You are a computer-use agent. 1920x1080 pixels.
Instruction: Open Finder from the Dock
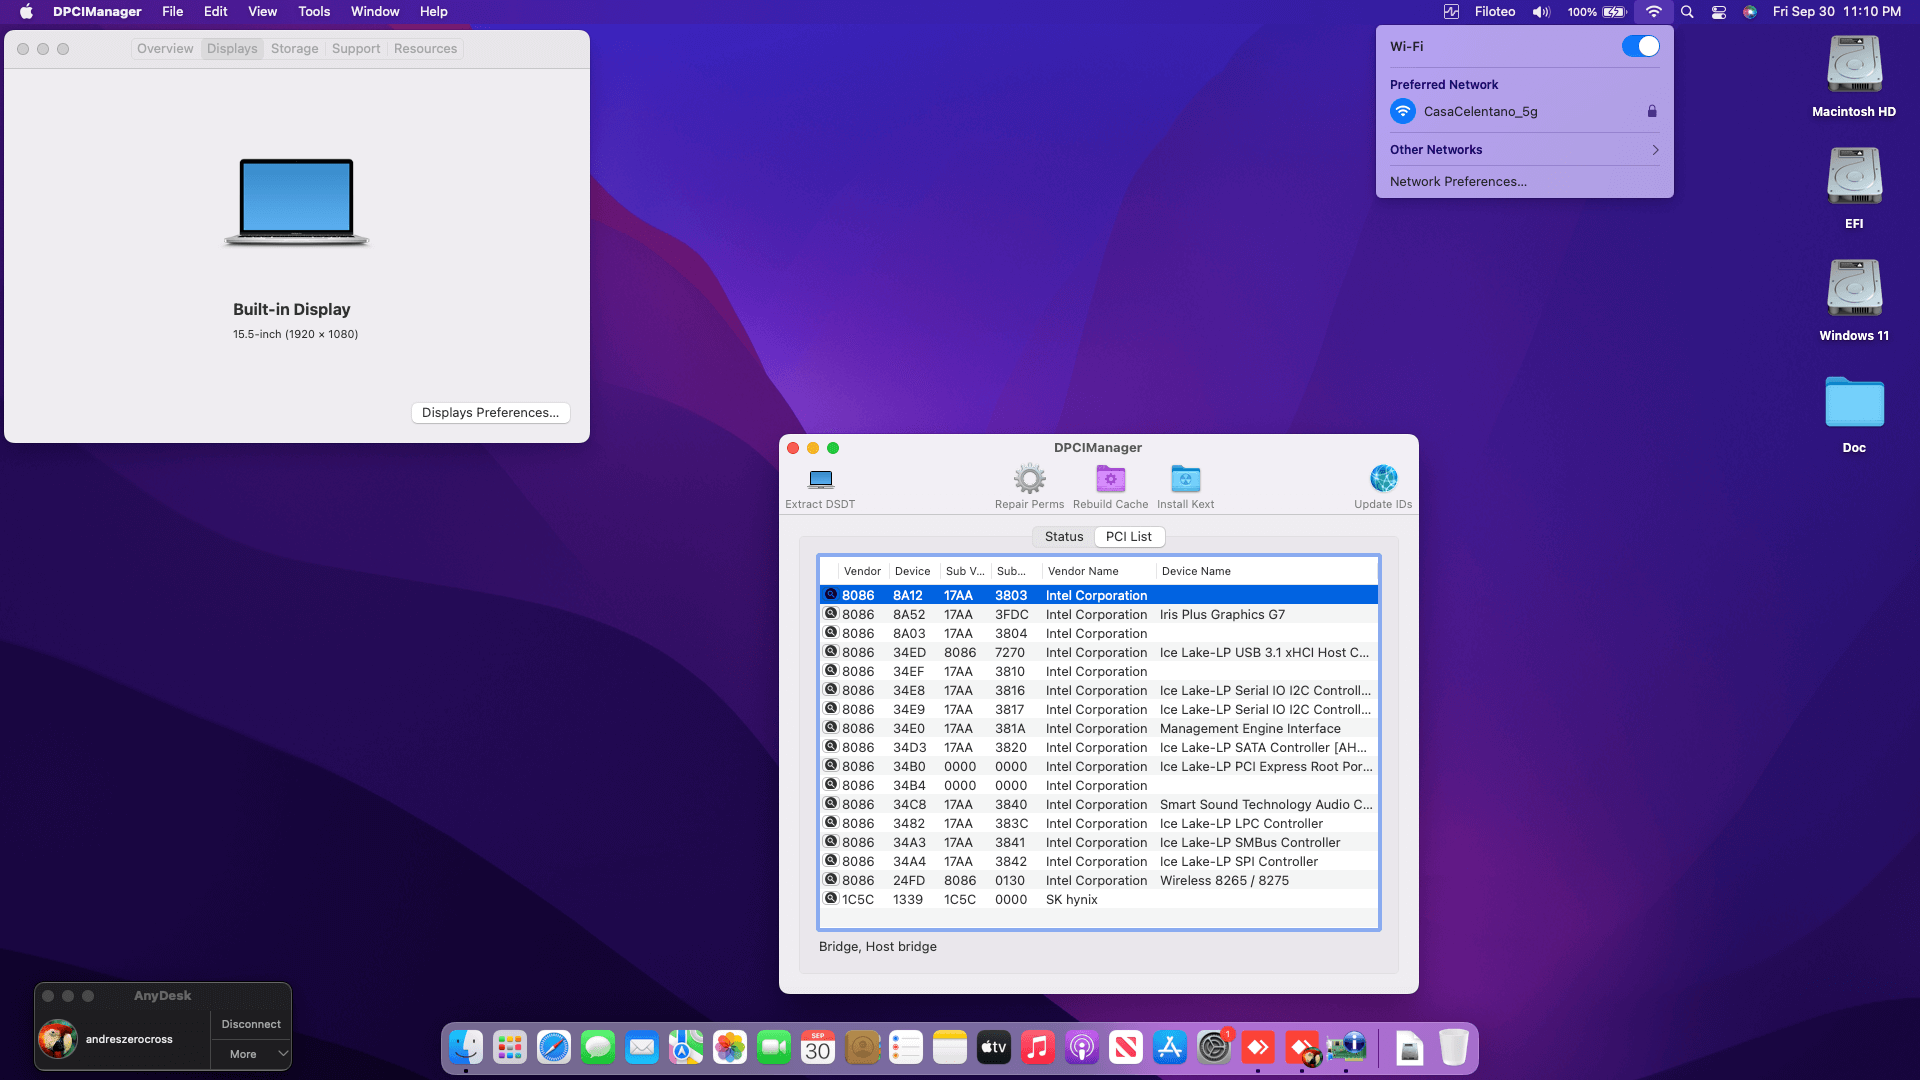pos(466,1047)
